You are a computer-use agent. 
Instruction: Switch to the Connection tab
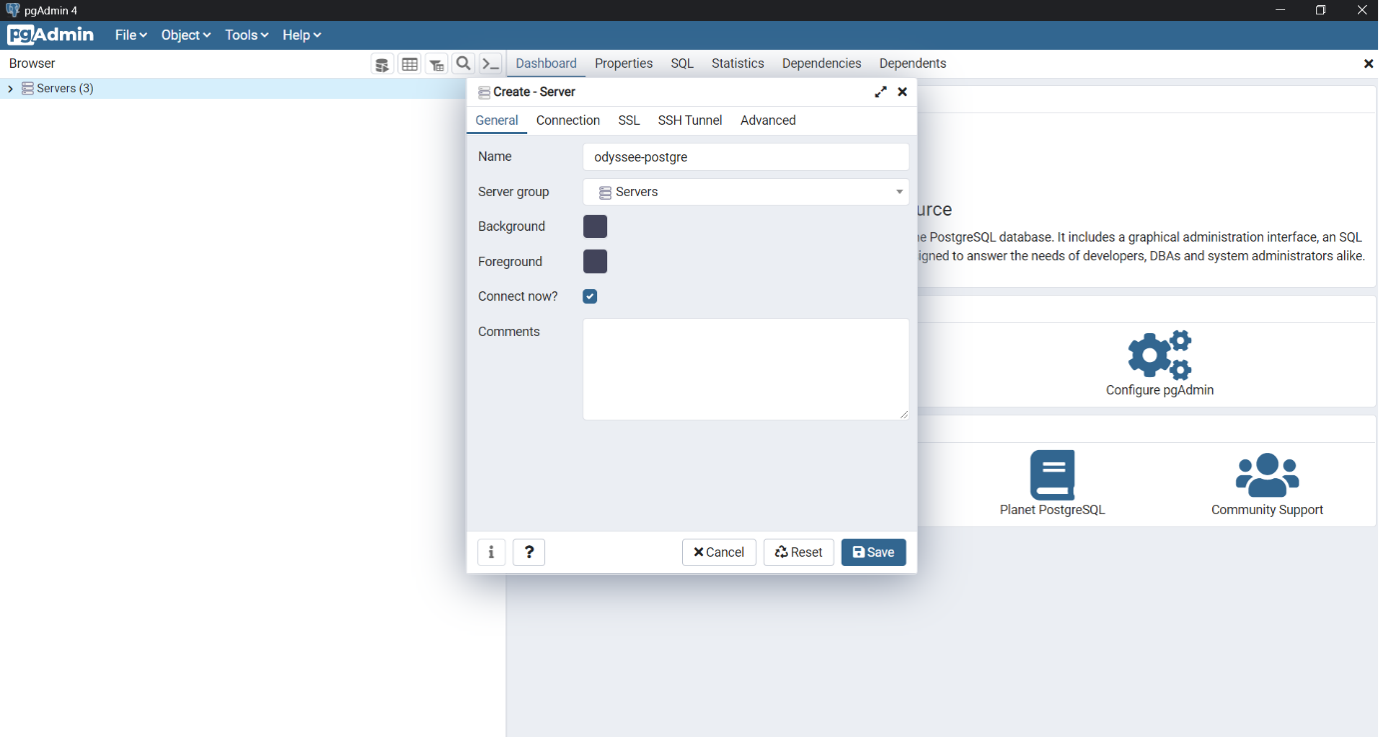568,121
